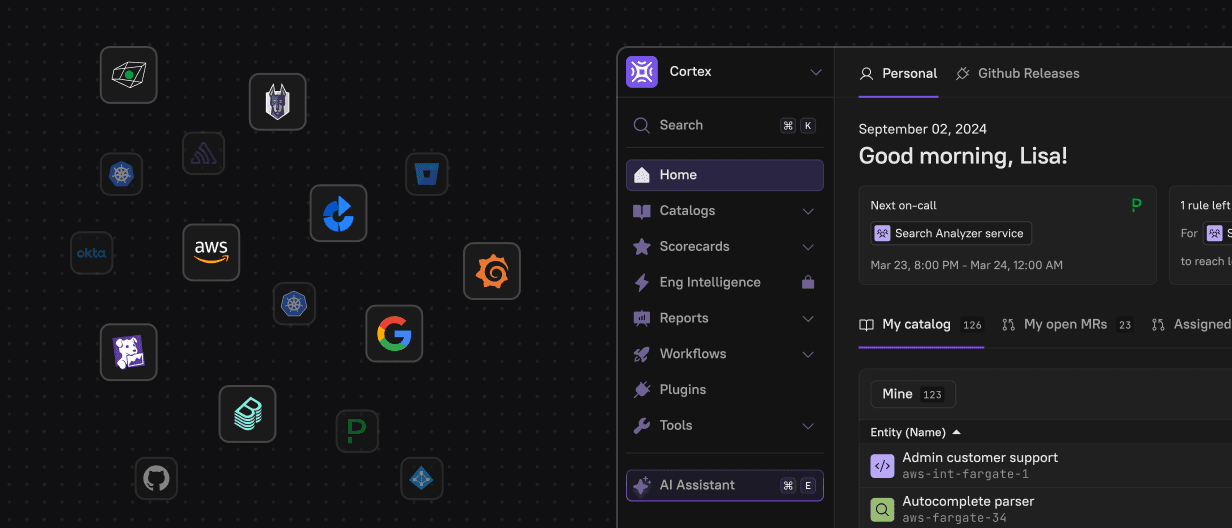Click the PagerDuty green P icon
The height and width of the screenshot is (528, 1232).
[x=357, y=431]
